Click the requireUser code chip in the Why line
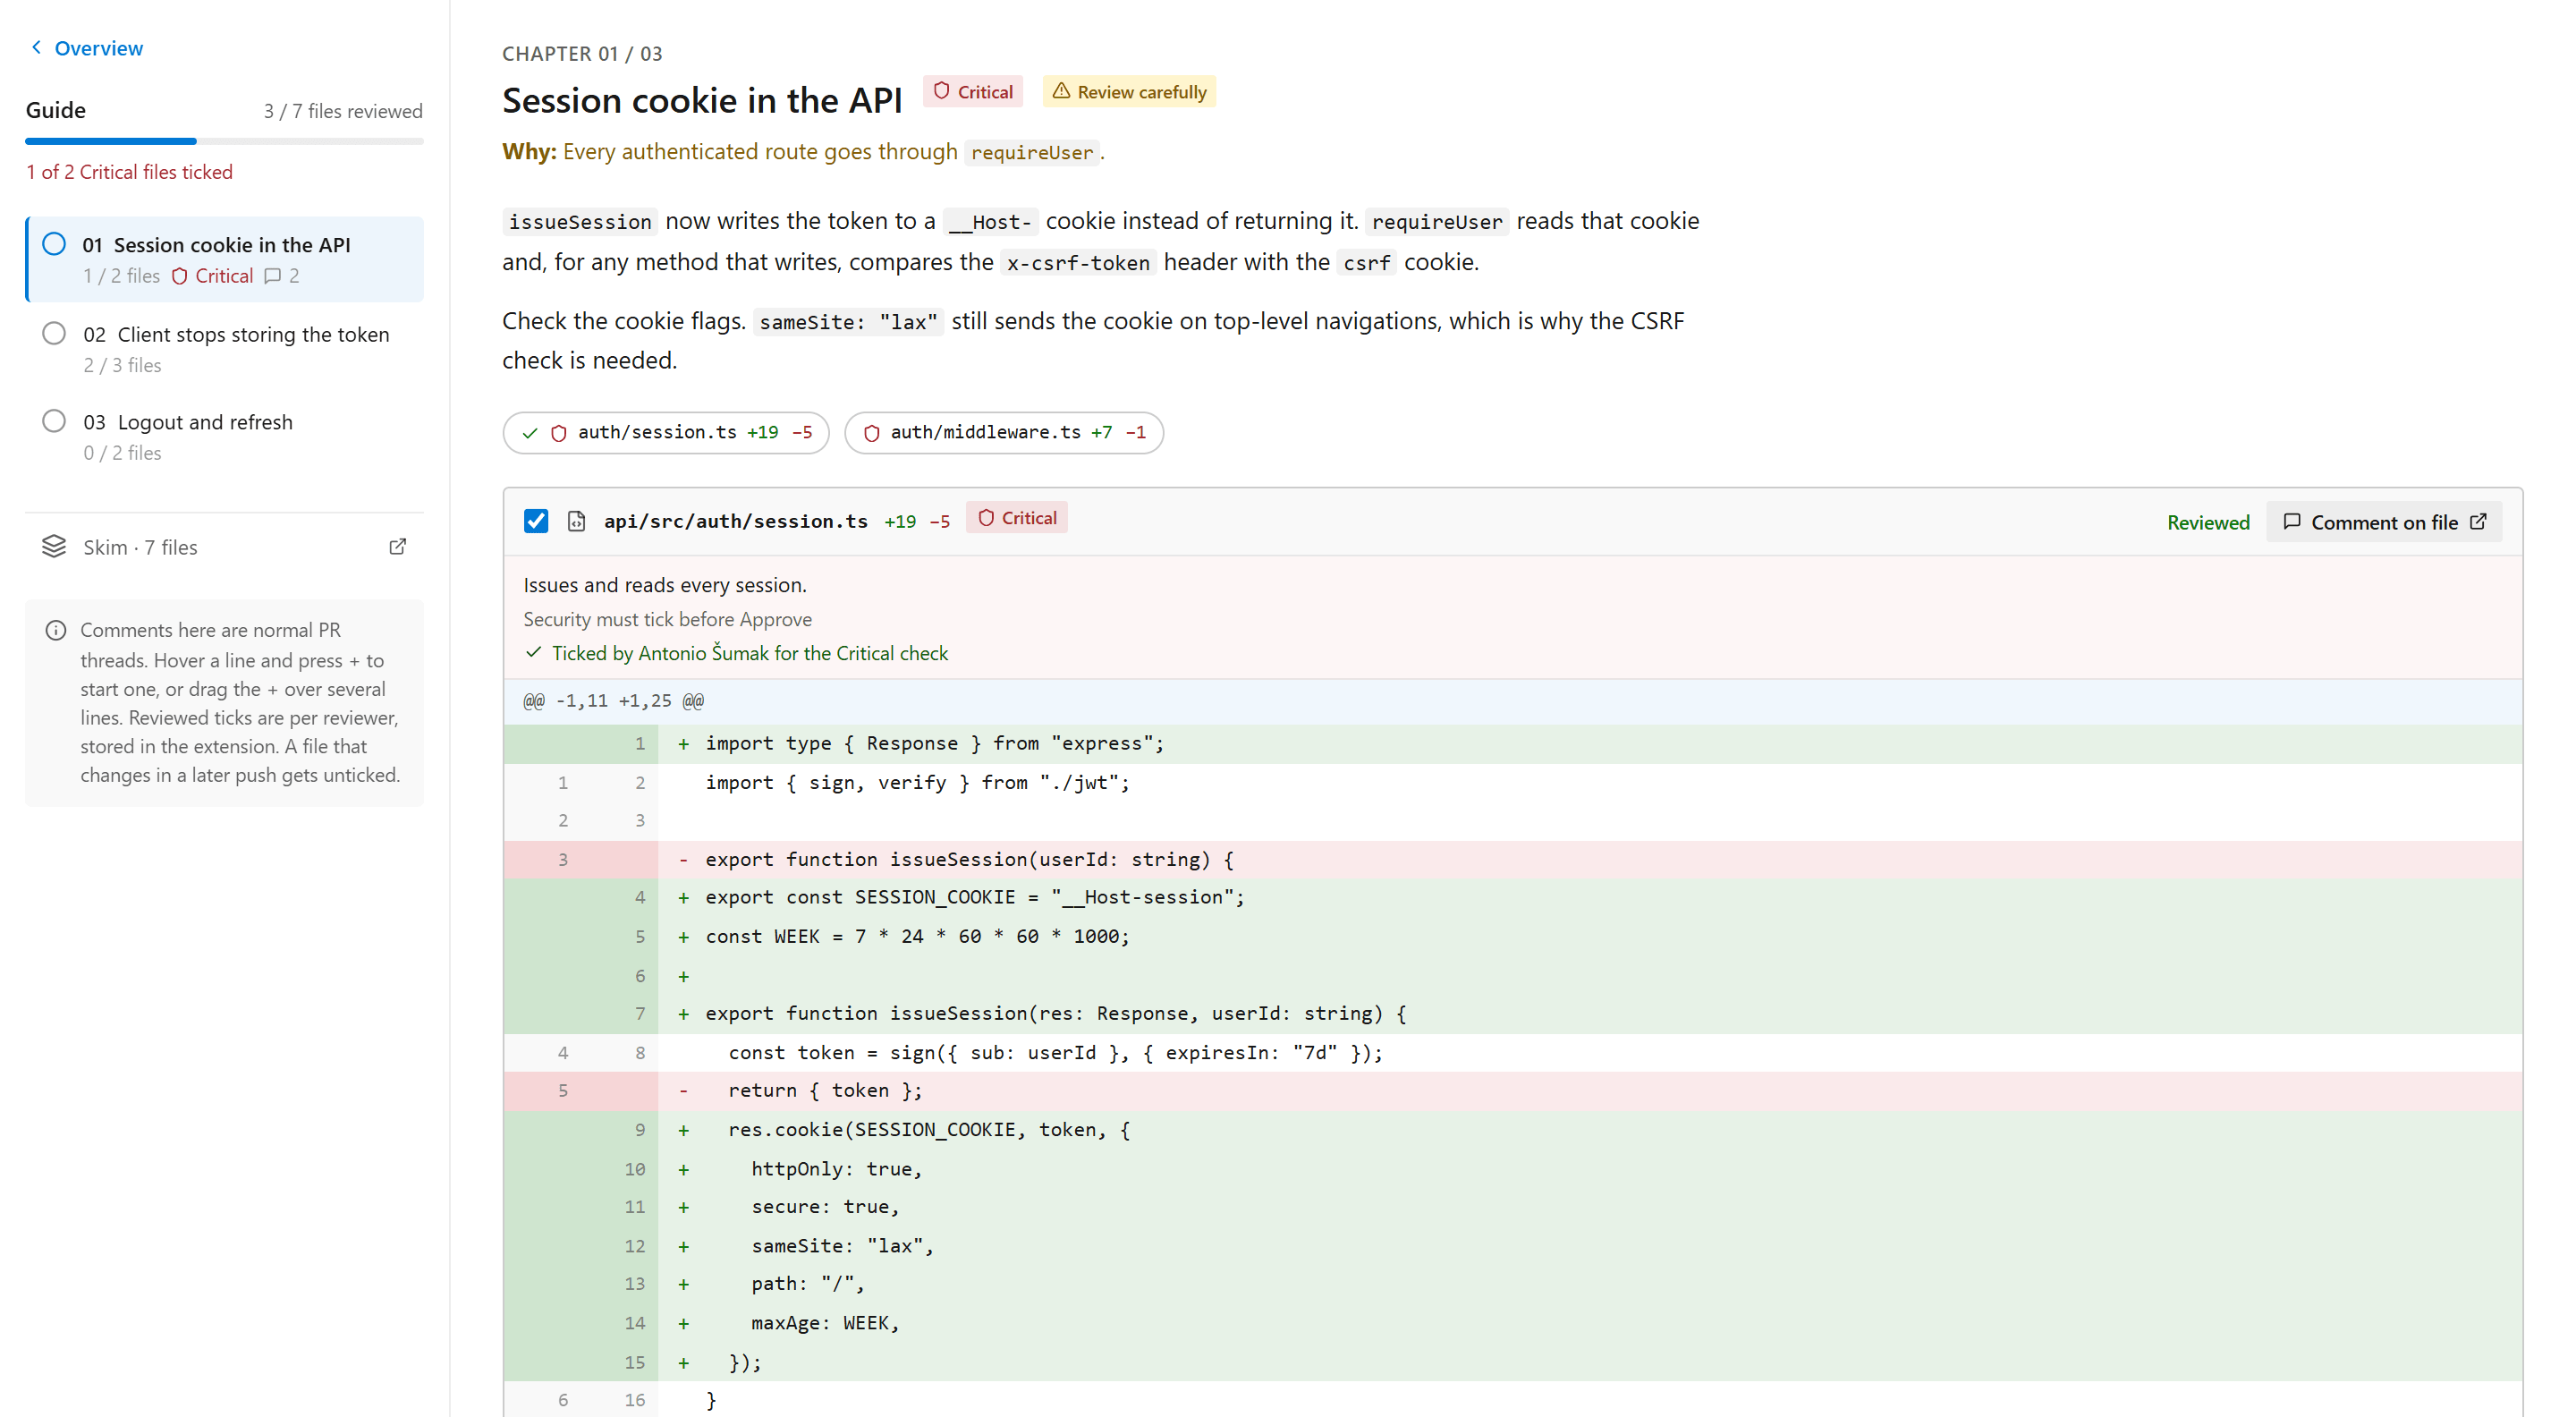 point(1032,152)
